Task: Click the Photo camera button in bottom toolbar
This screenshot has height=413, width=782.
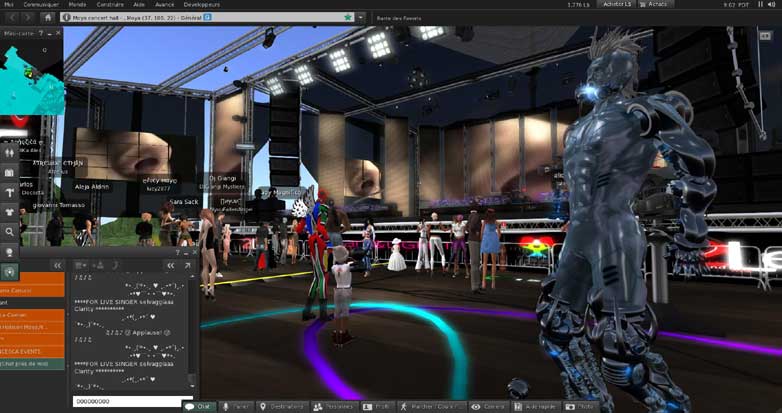Action: [x=582, y=407]
